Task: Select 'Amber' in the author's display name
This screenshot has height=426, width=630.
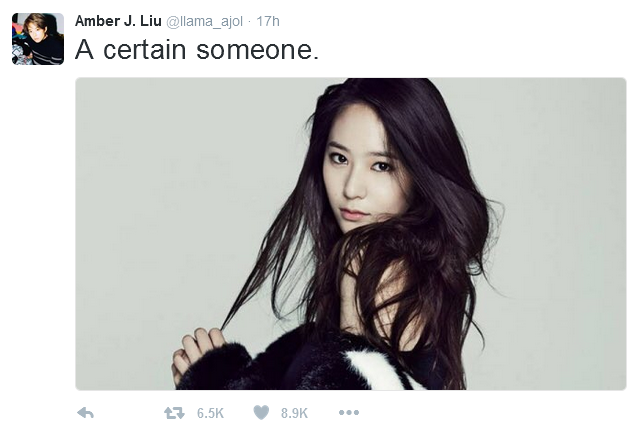Action: click(92, 21)
